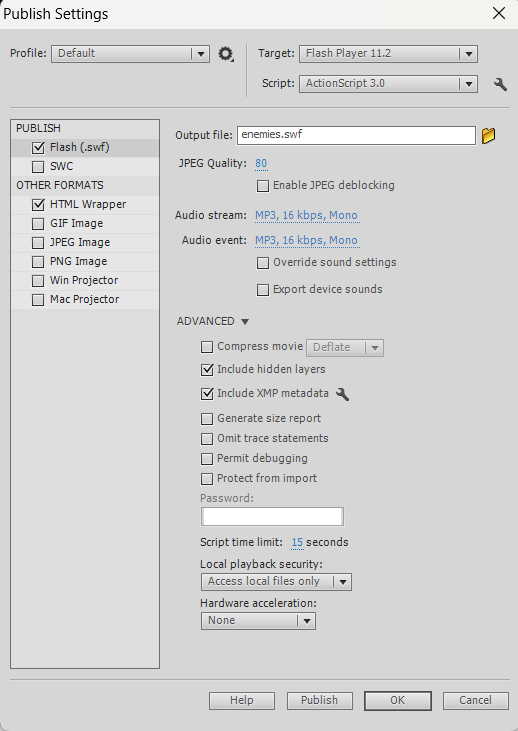
Task: Toggle Flash (.swf) checkbox
Action: coord(38,148)
